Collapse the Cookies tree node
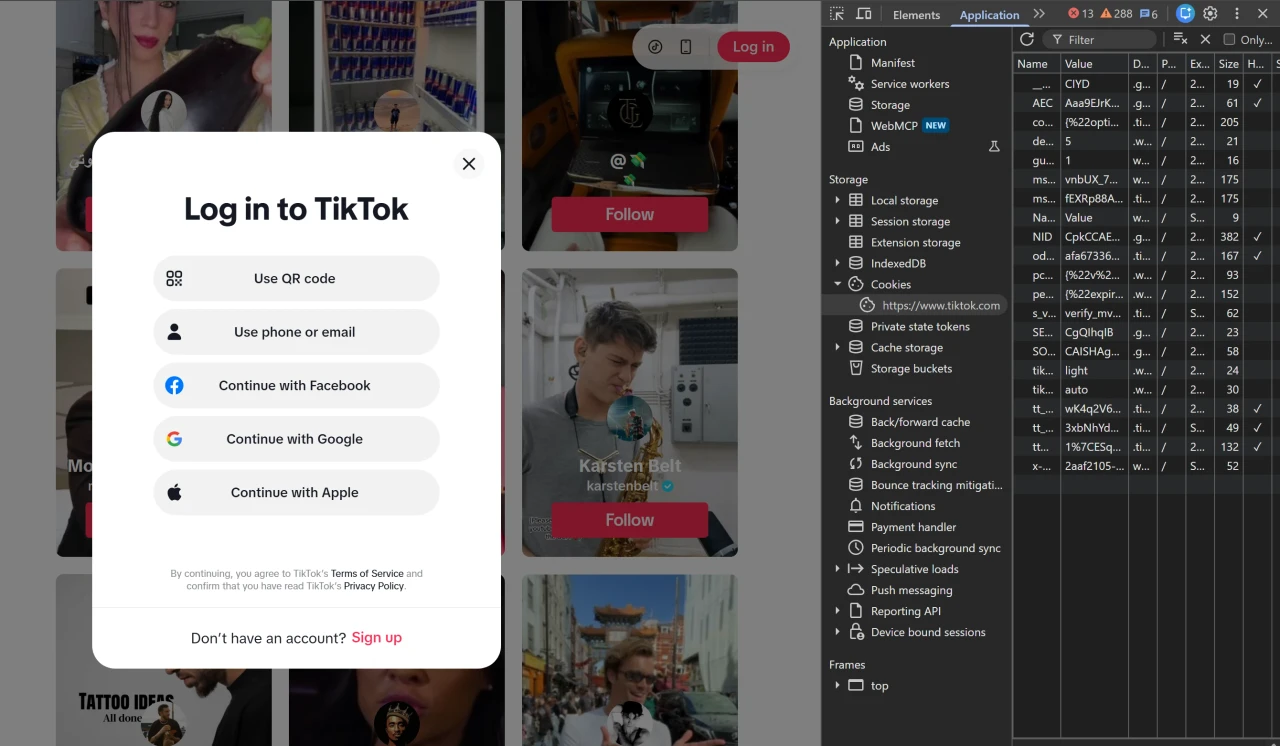 click(x=837, y=284)
